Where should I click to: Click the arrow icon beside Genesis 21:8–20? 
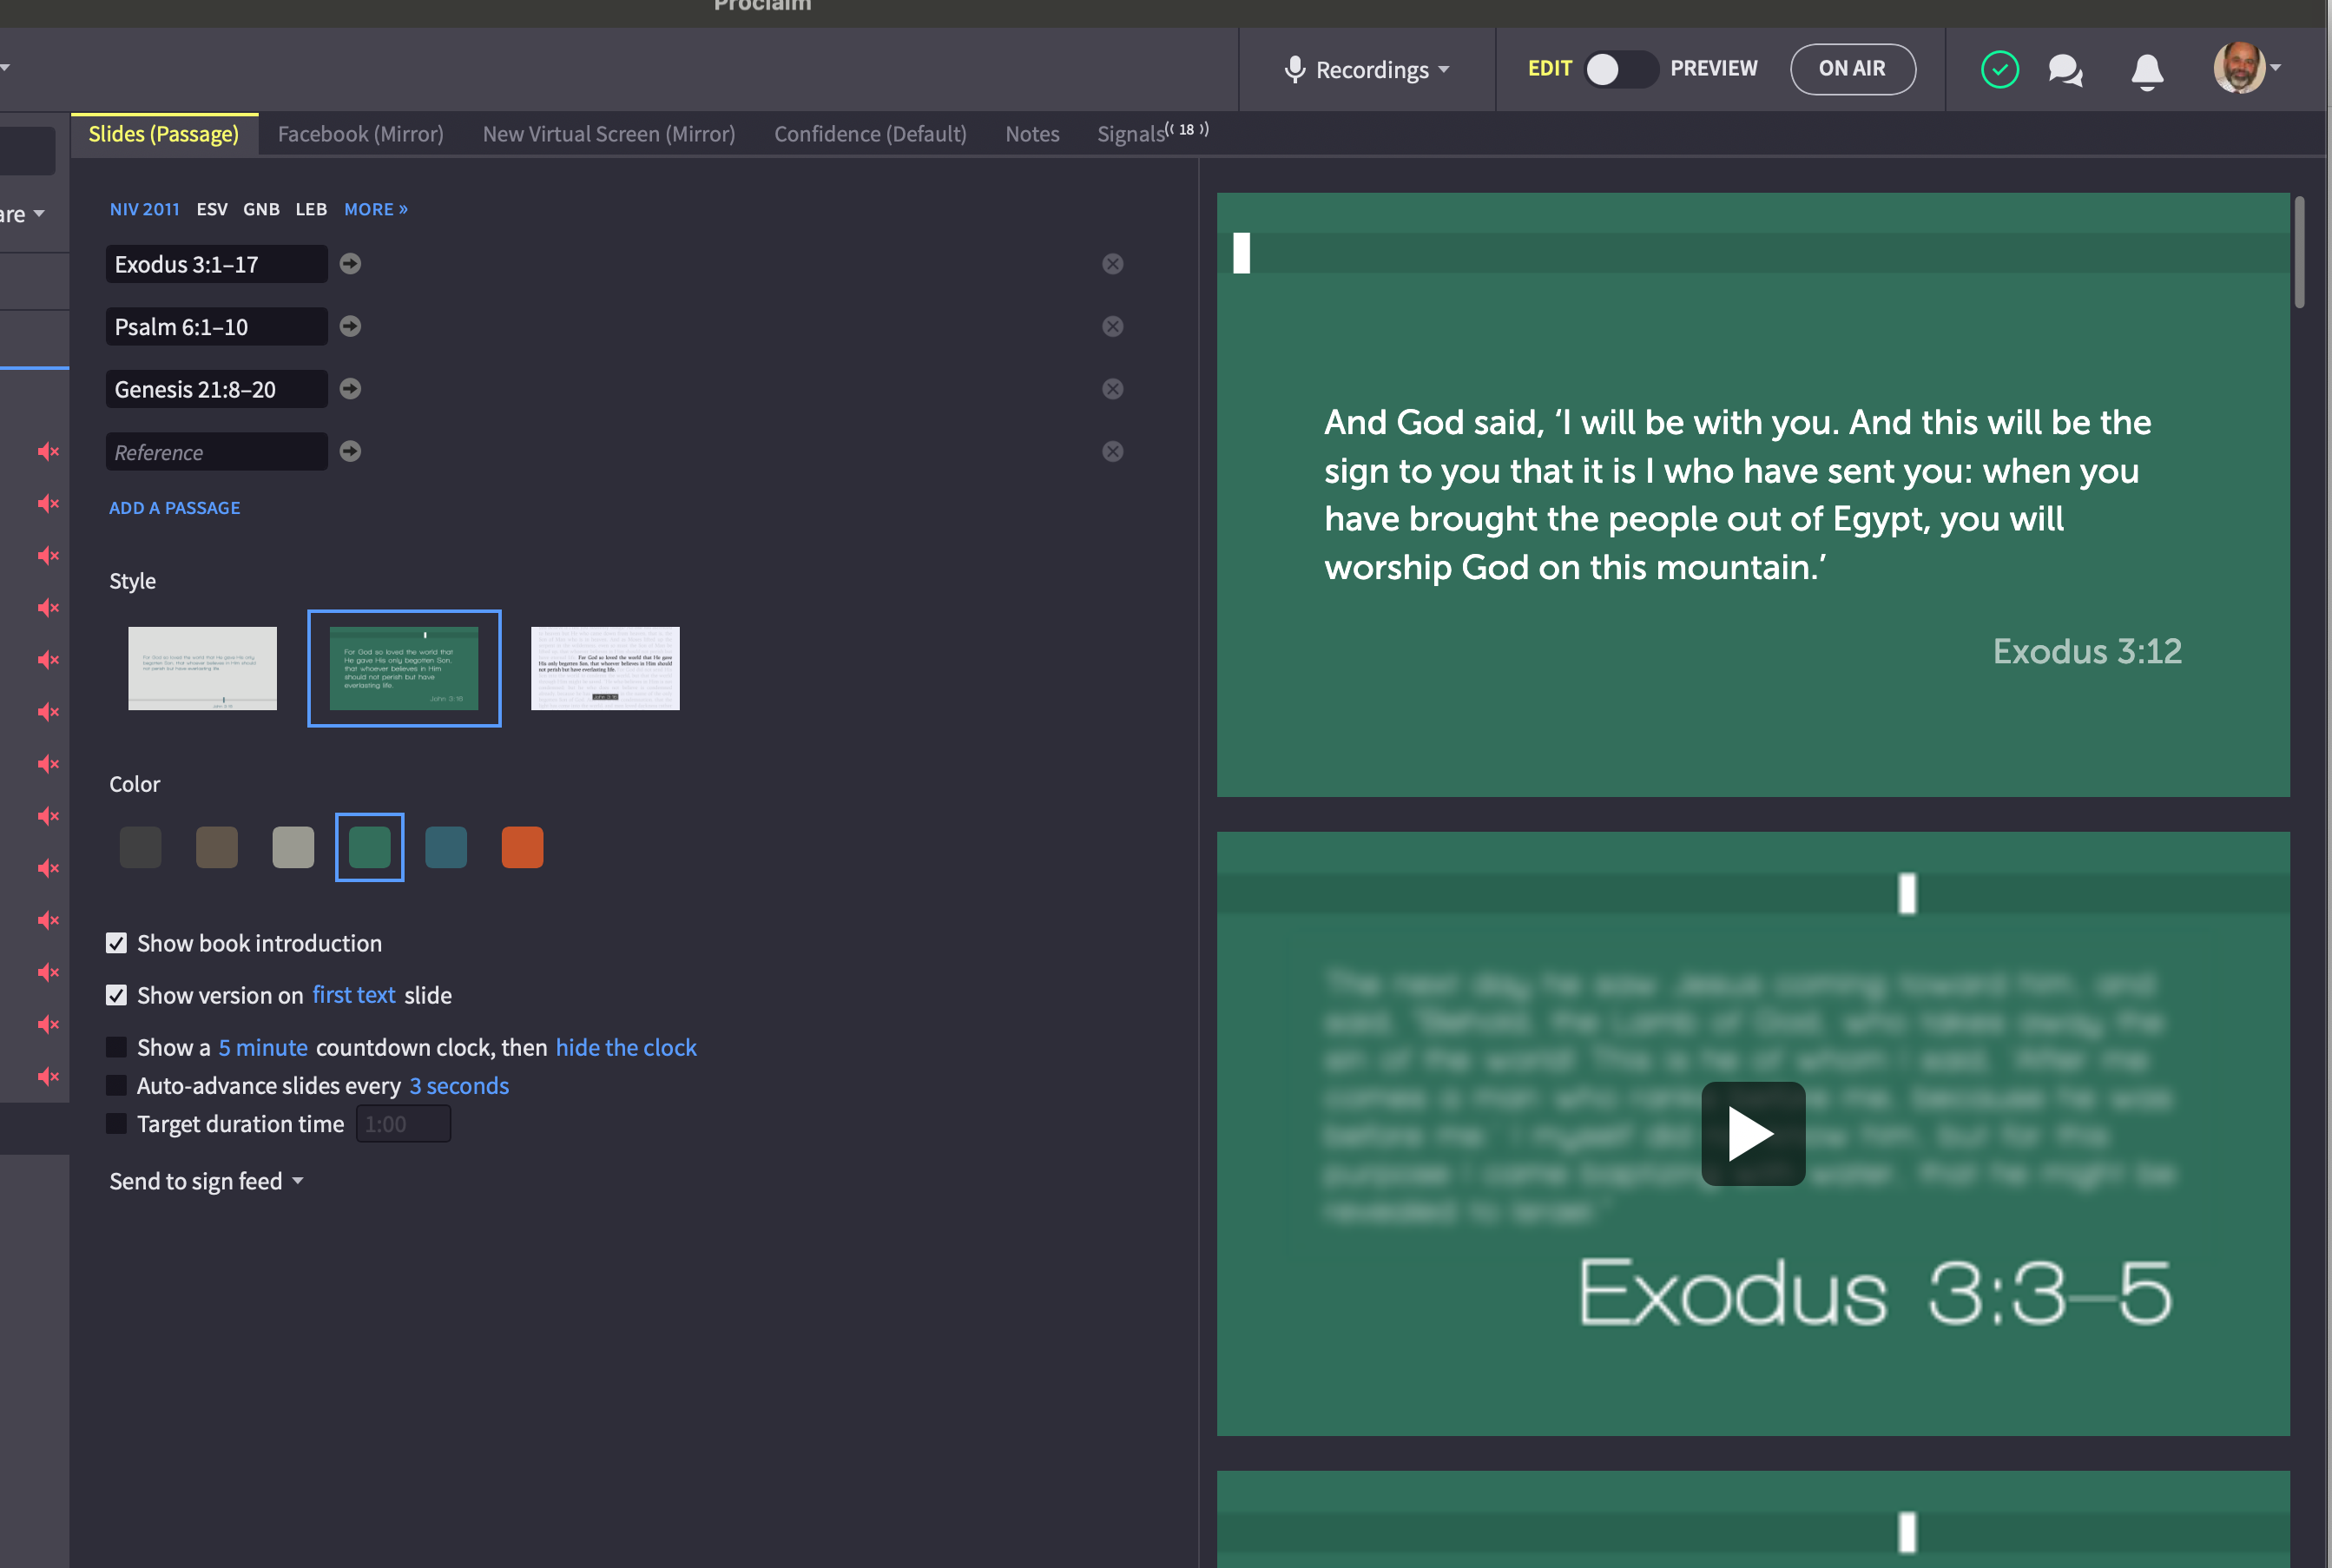click(350, 389)
